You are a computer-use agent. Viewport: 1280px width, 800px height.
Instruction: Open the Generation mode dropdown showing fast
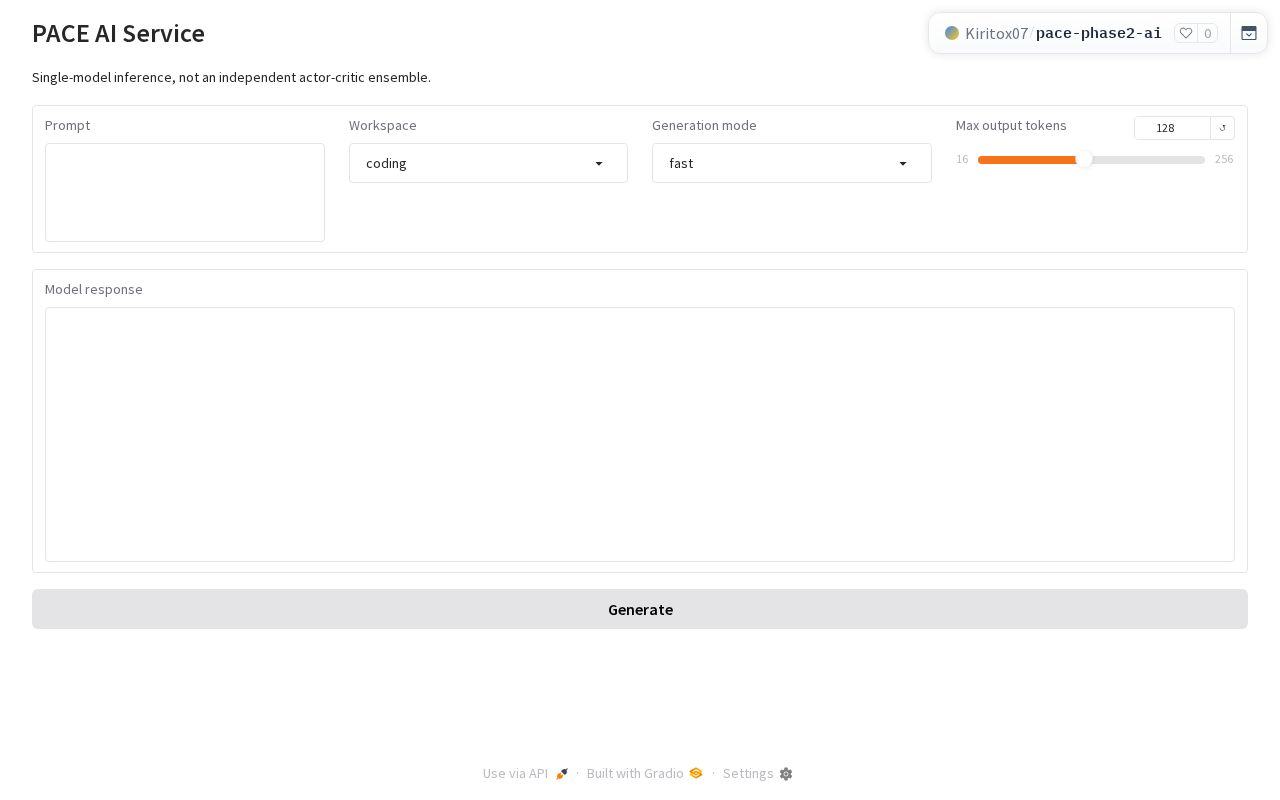792,163
